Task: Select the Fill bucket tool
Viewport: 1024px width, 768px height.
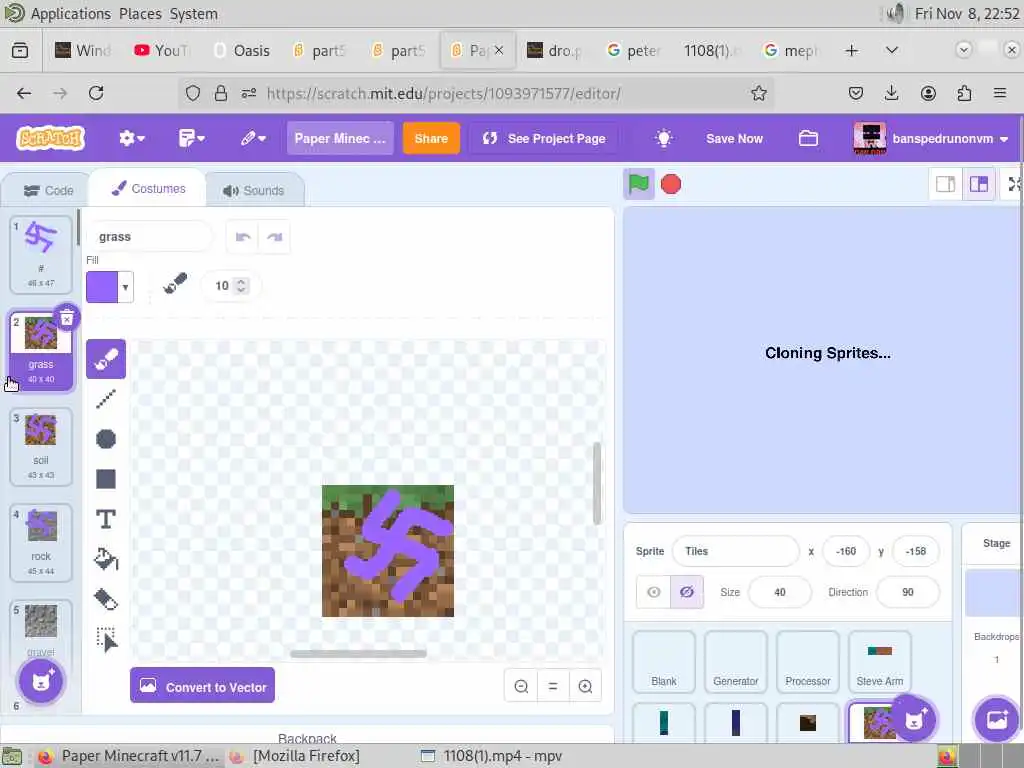Action: pos(106,559)
